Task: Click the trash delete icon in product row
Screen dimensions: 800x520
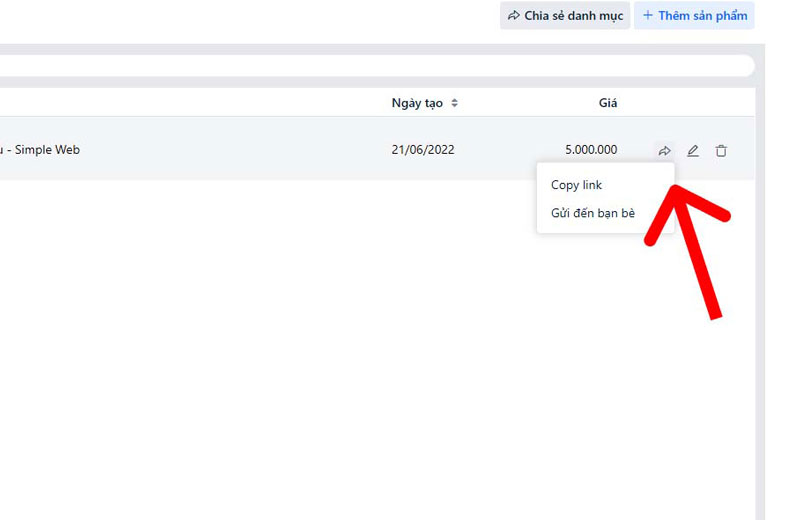Action: click(721, 151)
